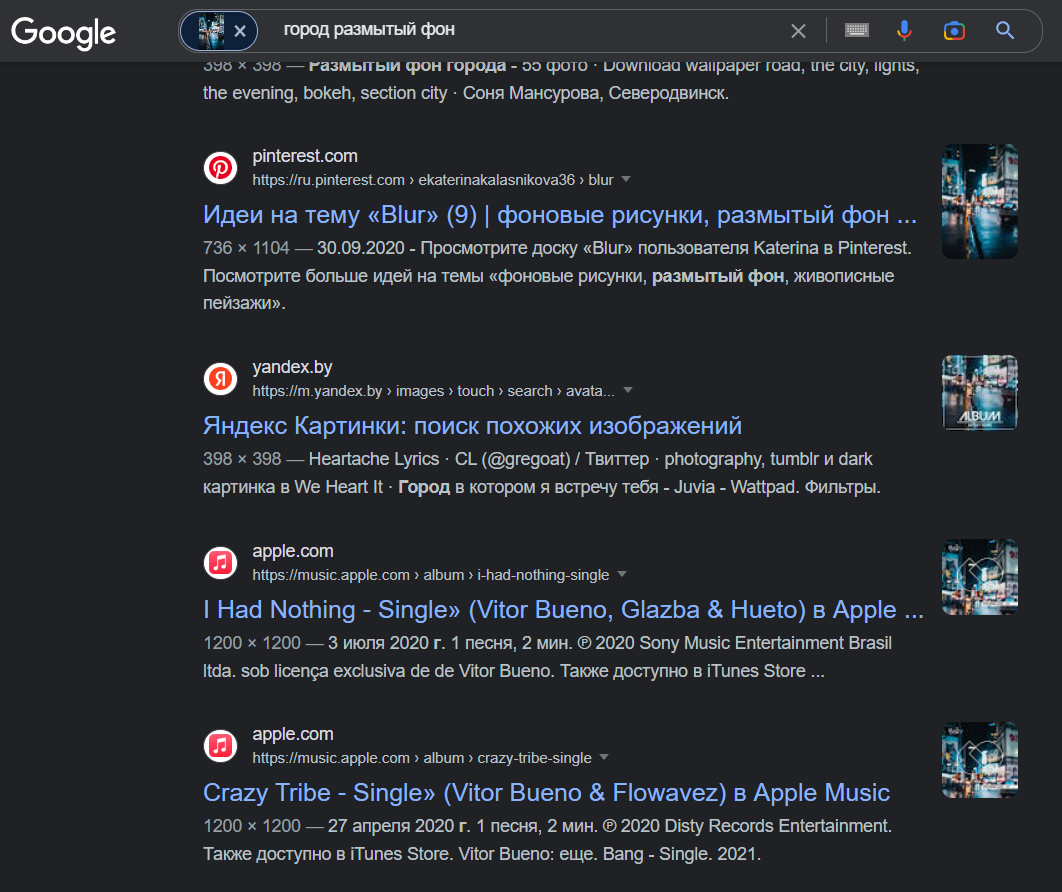Open the 'I Had Nothing' result thumbnail
1062x892 pixels.
click(979, 577)
